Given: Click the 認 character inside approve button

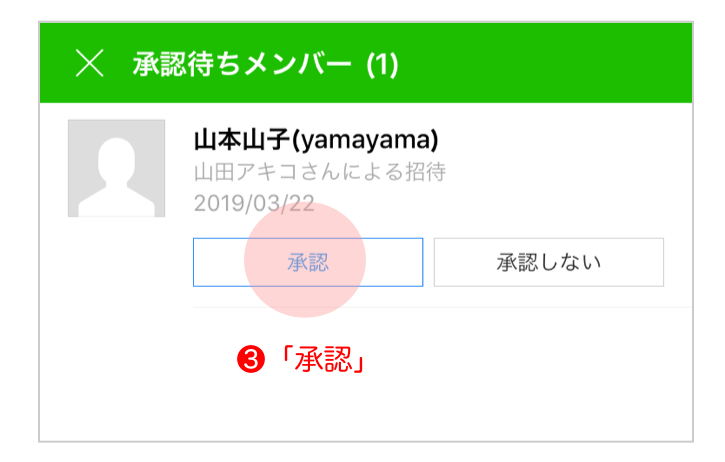Looking at the screenshot, I should 319,262.
